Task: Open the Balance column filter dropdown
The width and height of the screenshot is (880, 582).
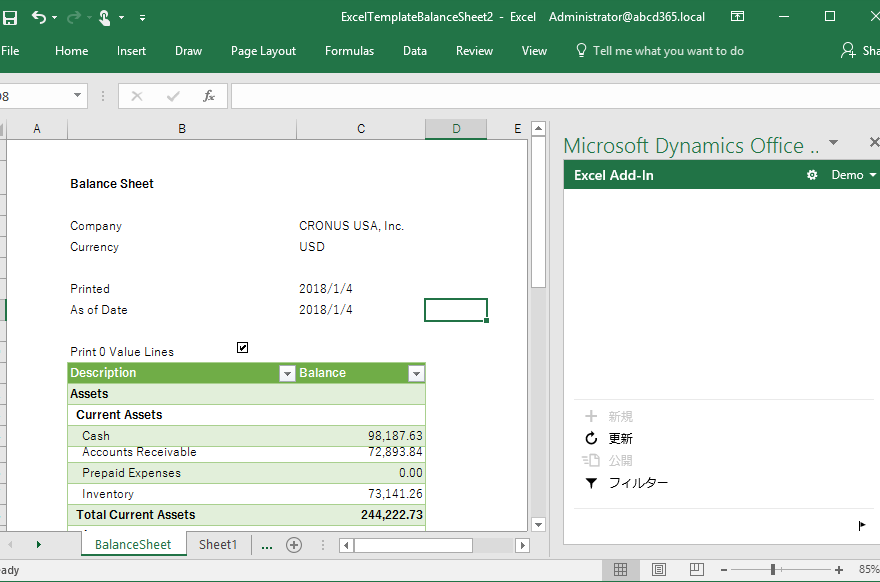Action: pyautogui.click(x=416, y=374)
